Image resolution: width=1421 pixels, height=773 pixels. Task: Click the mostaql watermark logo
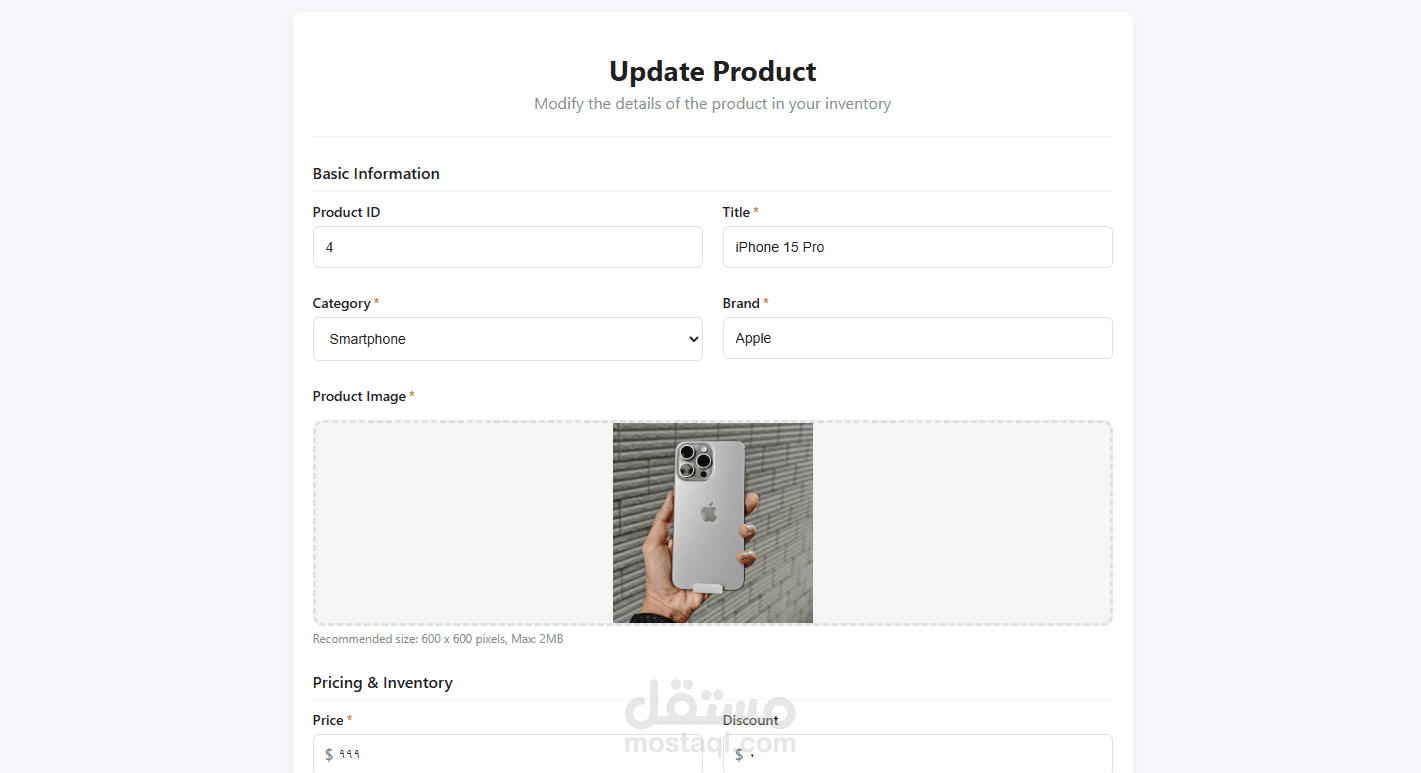(x=710, y=717)
